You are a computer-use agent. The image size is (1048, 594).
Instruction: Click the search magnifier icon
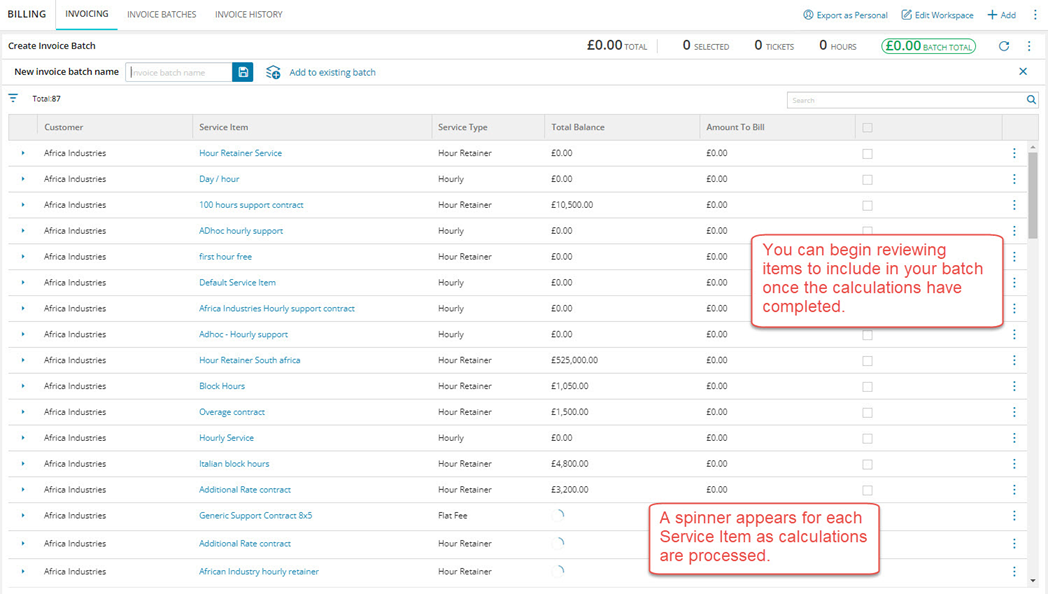(x=1031, y=100)
